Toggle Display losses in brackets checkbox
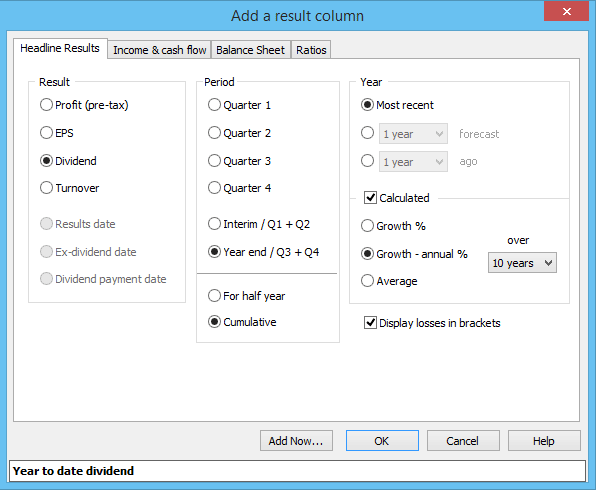This screenshot has width=596, height=490. click(370, 323)
